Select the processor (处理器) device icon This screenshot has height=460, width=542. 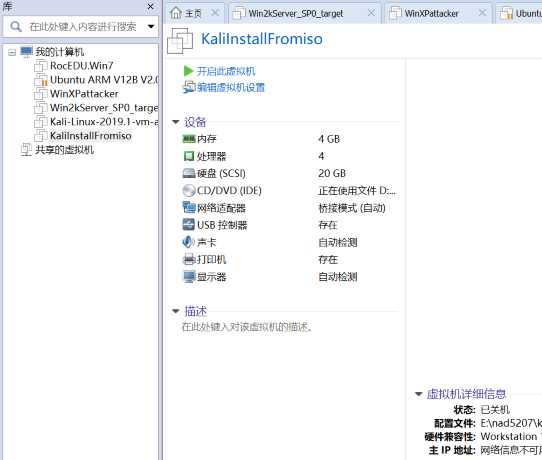[189, 156]
